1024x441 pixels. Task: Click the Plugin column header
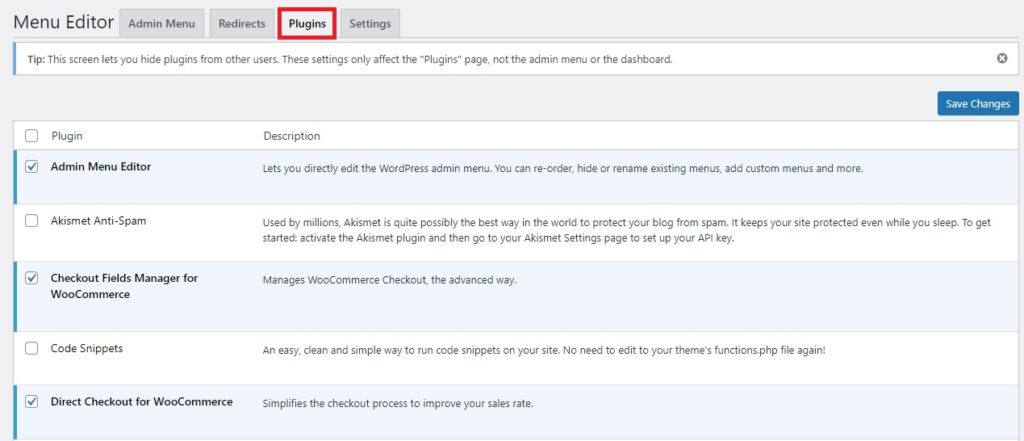[x=67, y=136]
